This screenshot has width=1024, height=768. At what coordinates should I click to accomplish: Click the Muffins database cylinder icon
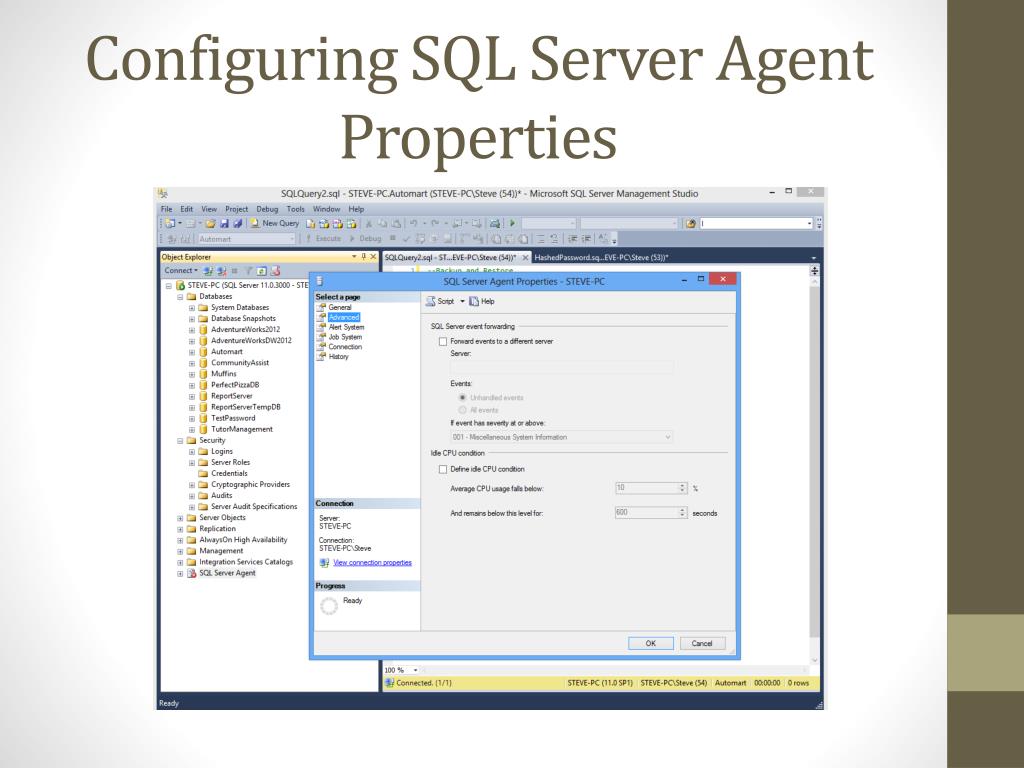coord(203,374)
